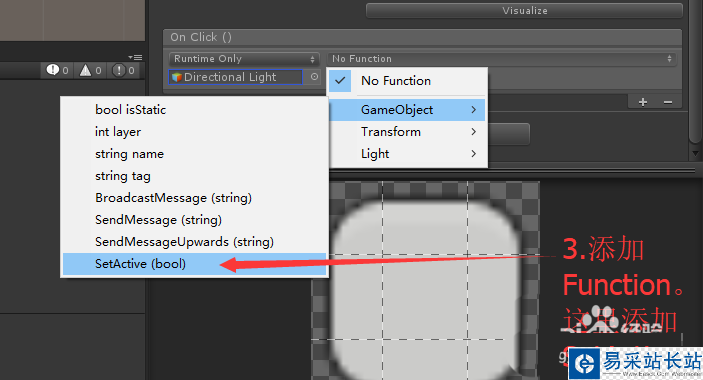
Task: Open the console panel options menu icon
Action: click(135, 57)
